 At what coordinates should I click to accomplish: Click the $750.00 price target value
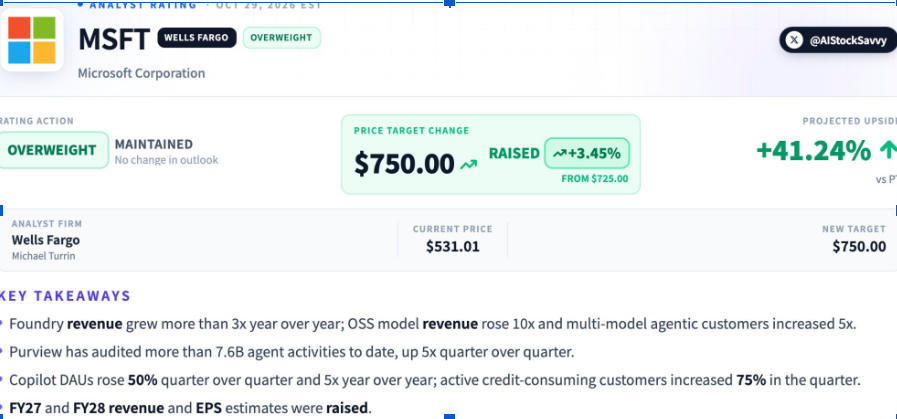coord(404,164)
